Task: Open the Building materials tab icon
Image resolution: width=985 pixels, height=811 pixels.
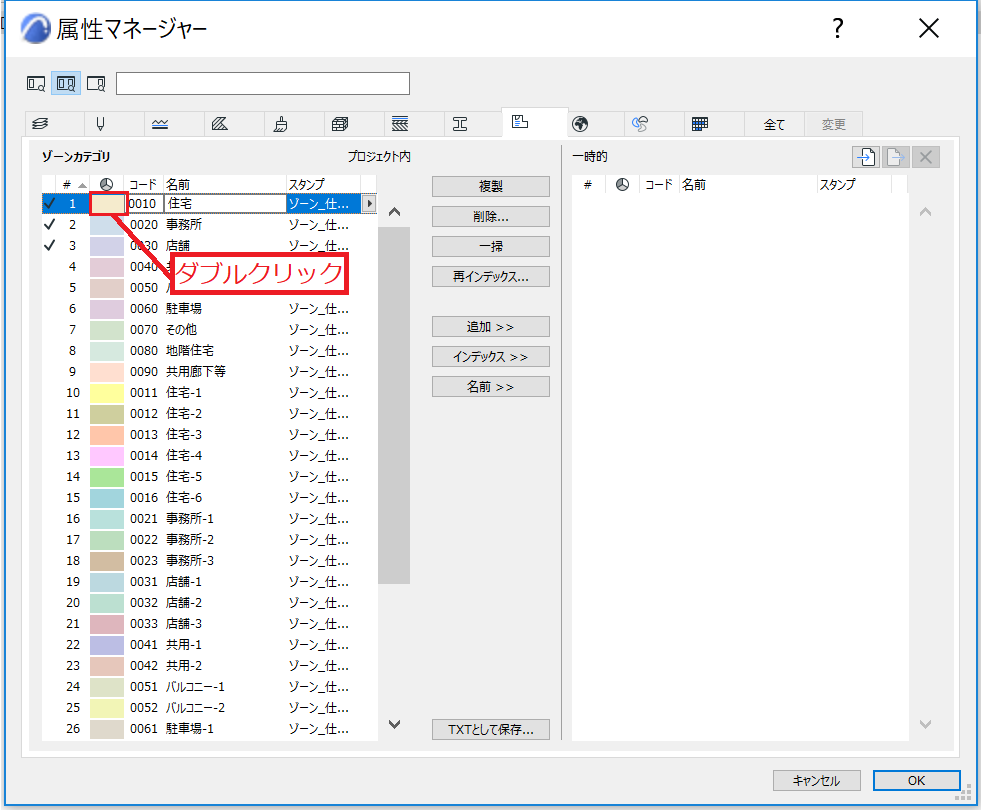Action: tap(340, 124)
